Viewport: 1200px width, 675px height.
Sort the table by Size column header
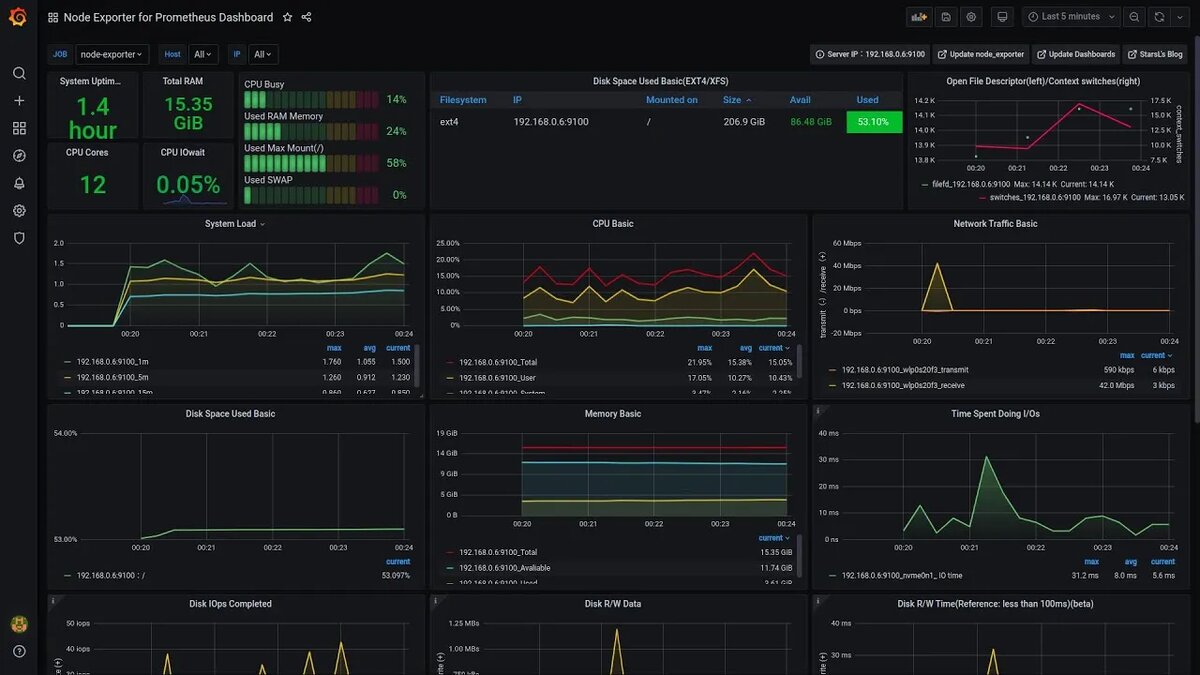click(x=737, y=100)
